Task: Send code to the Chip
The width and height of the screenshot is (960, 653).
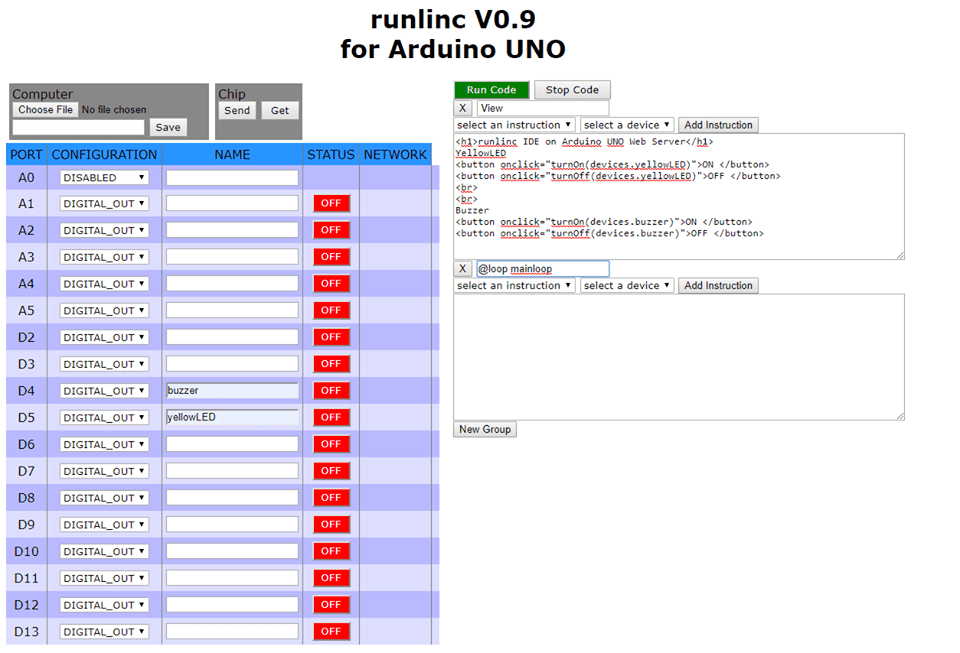Action: coord(237,111)
